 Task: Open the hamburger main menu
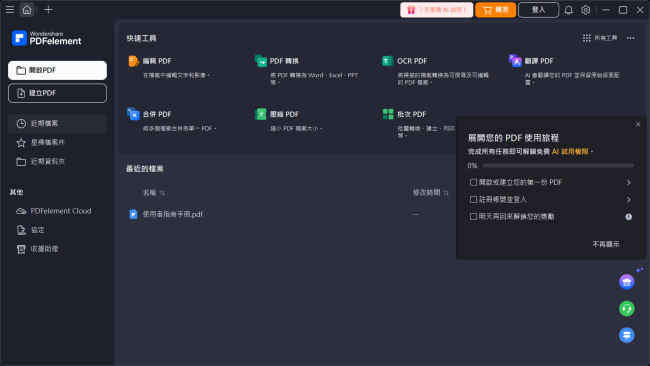(x=10, y=10)
